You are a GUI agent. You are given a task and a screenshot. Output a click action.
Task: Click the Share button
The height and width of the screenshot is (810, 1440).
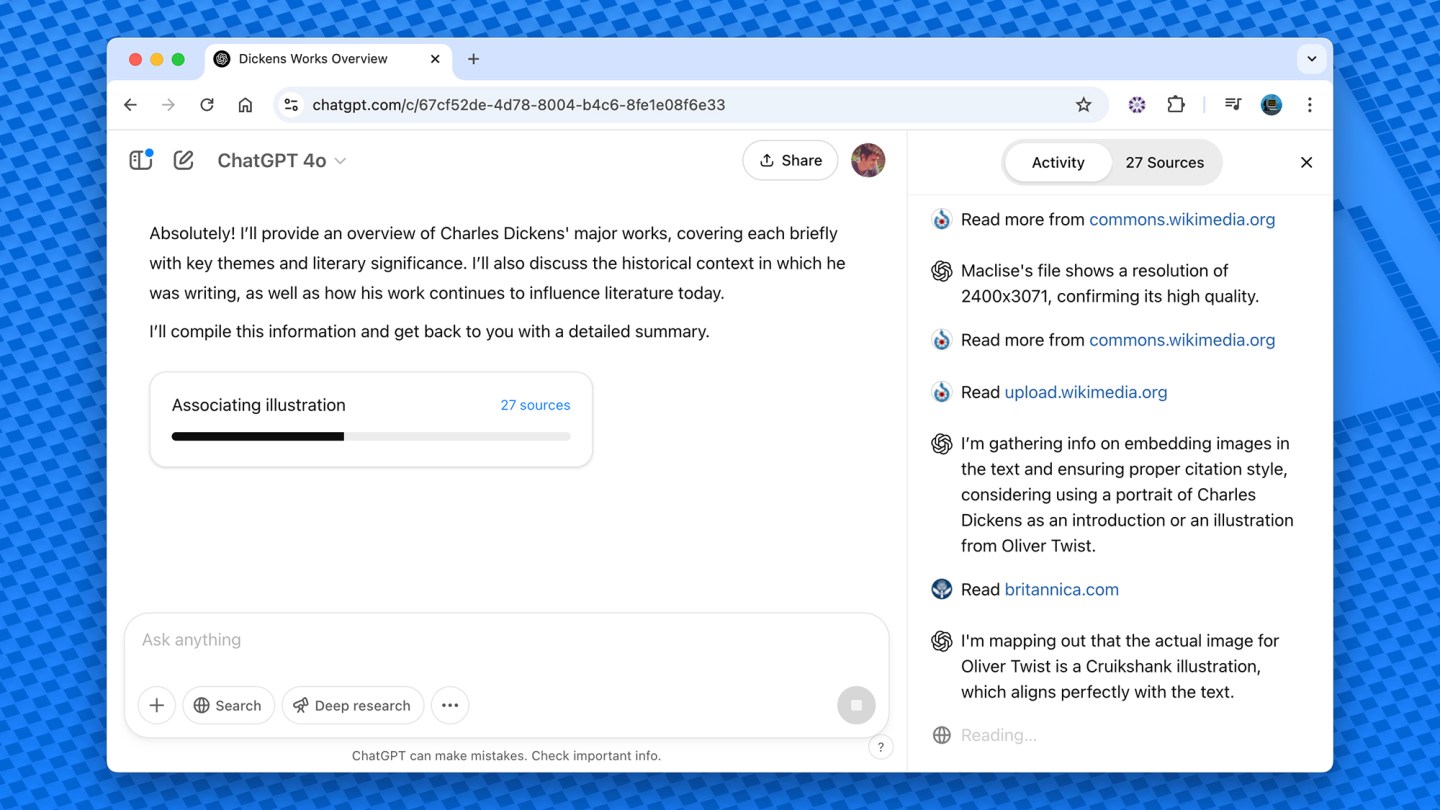tap(790, 160)
